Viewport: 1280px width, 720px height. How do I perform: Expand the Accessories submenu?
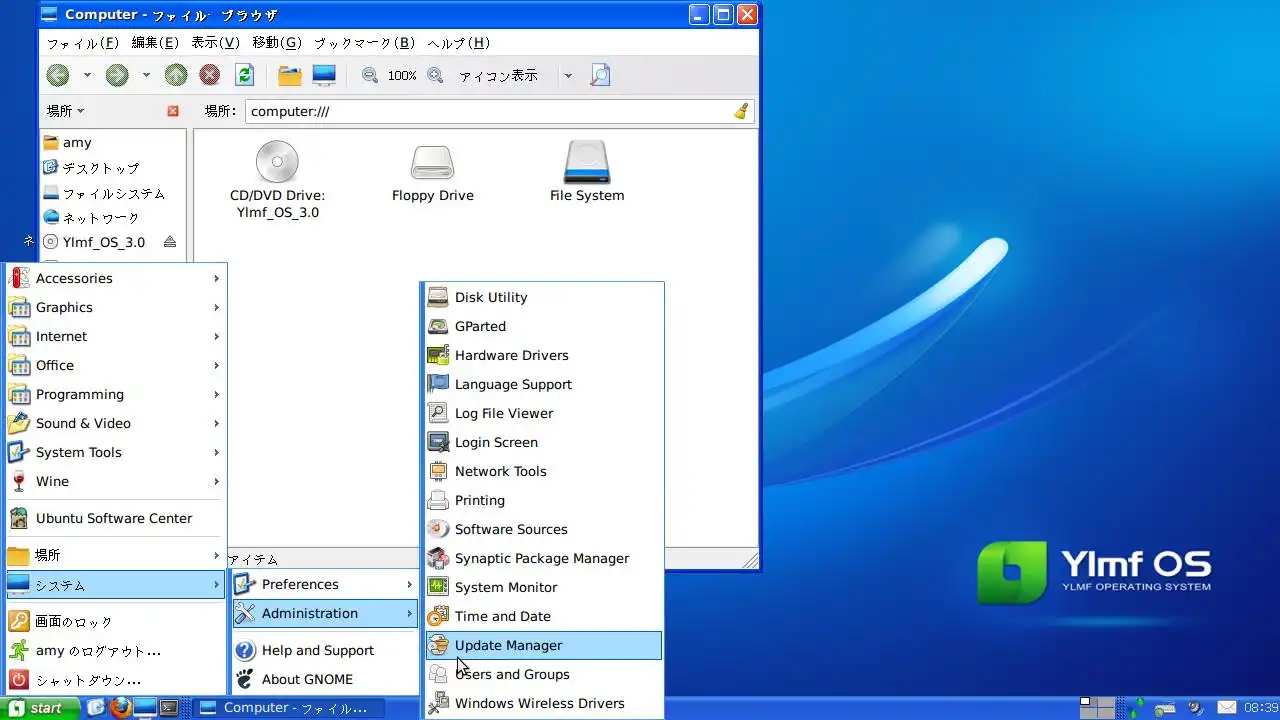pos(115,278)
